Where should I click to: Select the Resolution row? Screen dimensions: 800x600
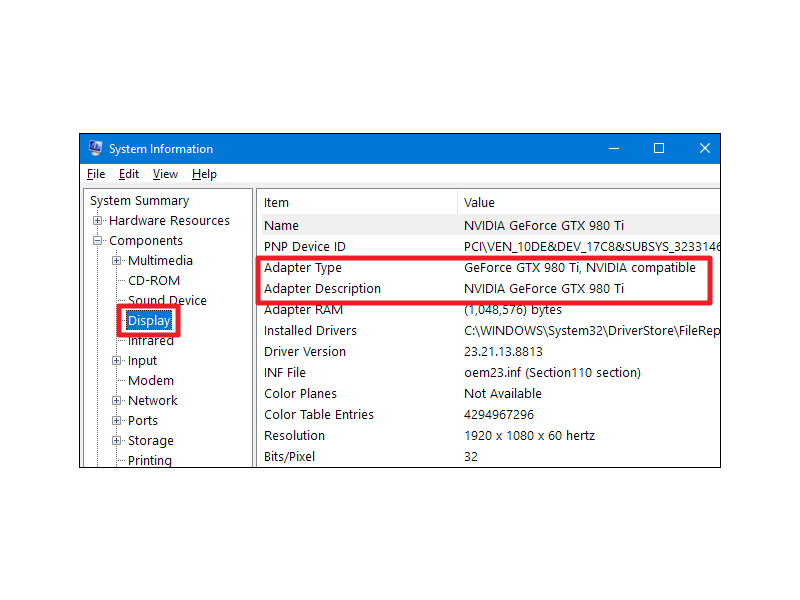coord(490,435)
